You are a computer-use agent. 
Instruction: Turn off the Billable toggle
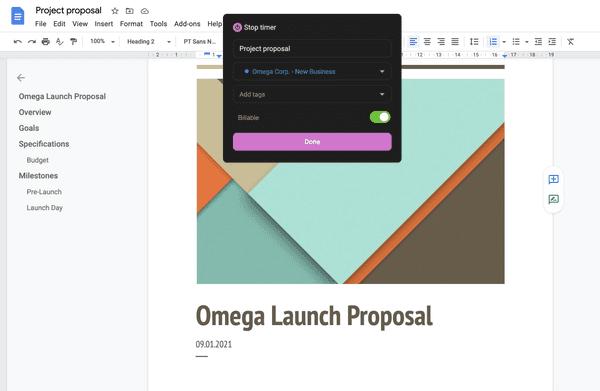[380, 117]
